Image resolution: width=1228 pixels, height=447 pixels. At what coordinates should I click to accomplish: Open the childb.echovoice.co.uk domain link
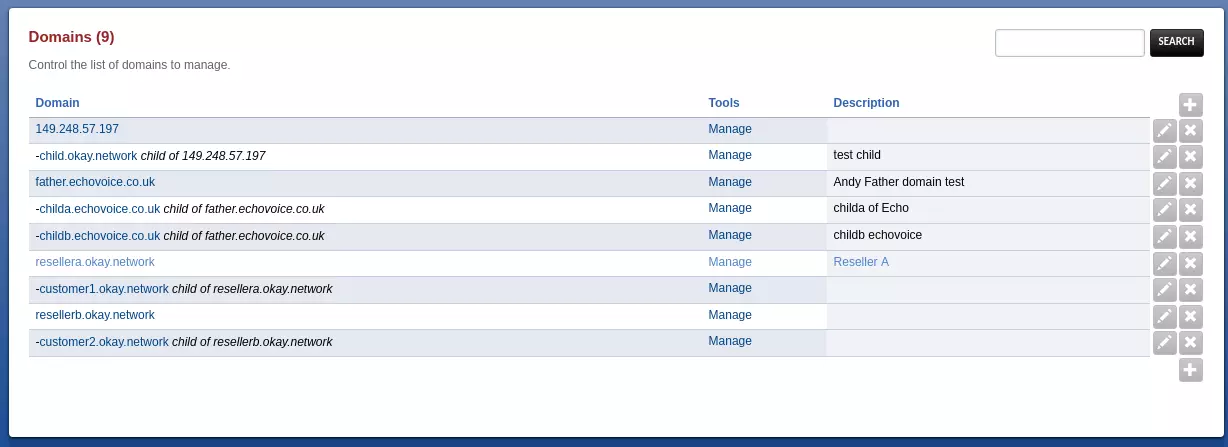[99, 236]
